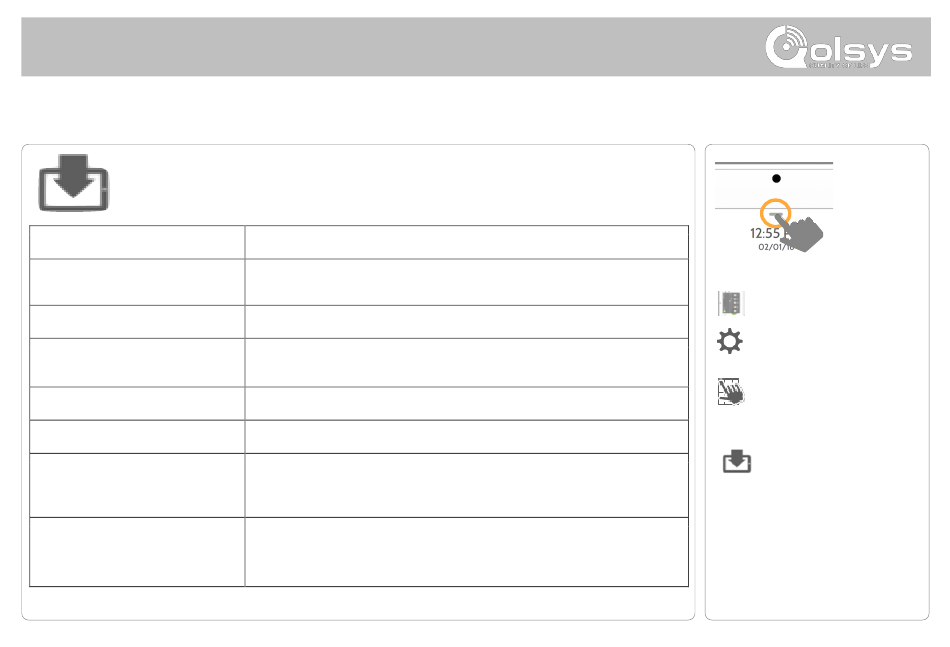
Task: Tap the pointing hand gesture icon
Action: click(x=800, y=233)
